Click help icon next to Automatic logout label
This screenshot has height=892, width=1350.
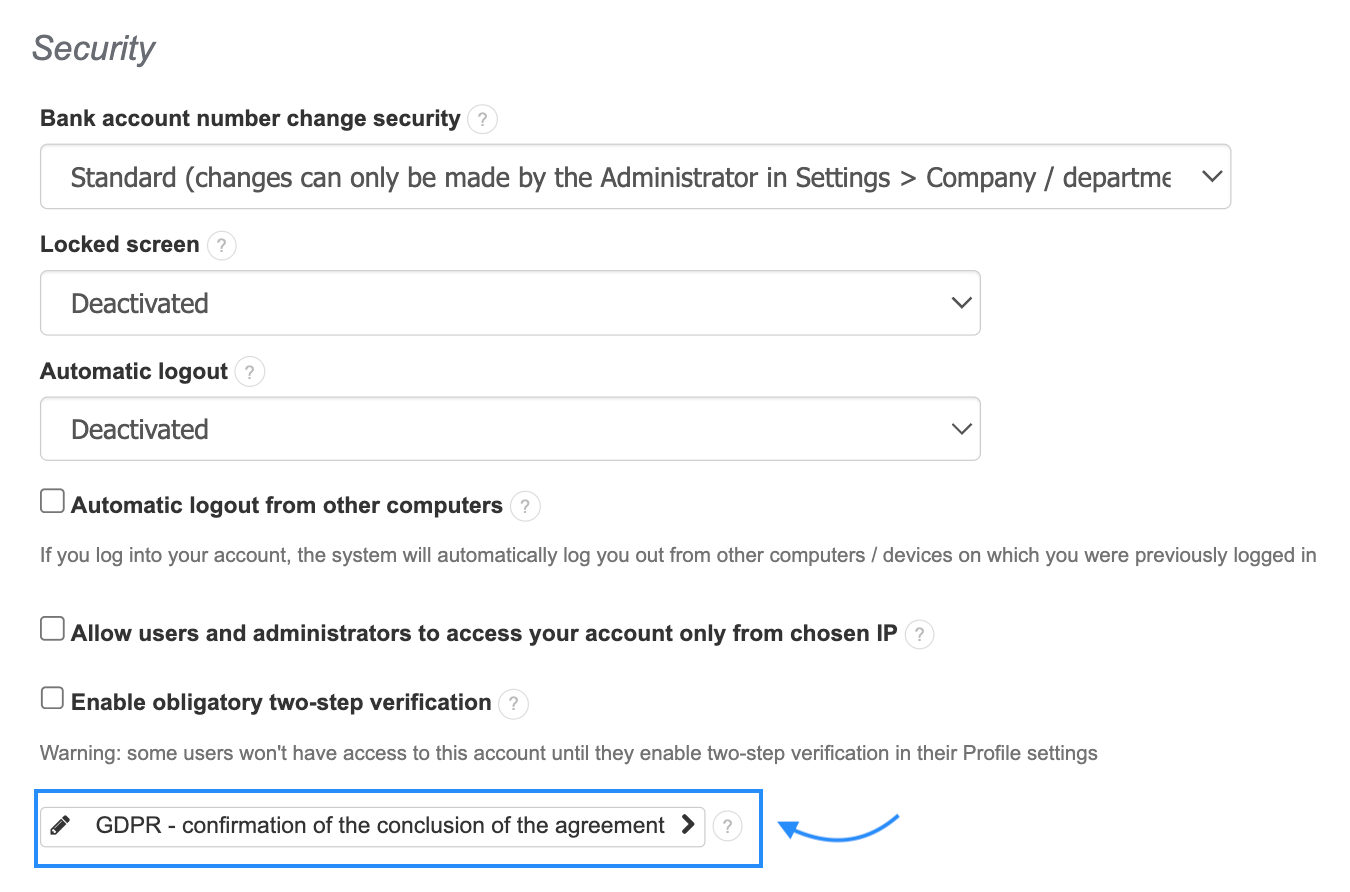click(x=250, y=373)
